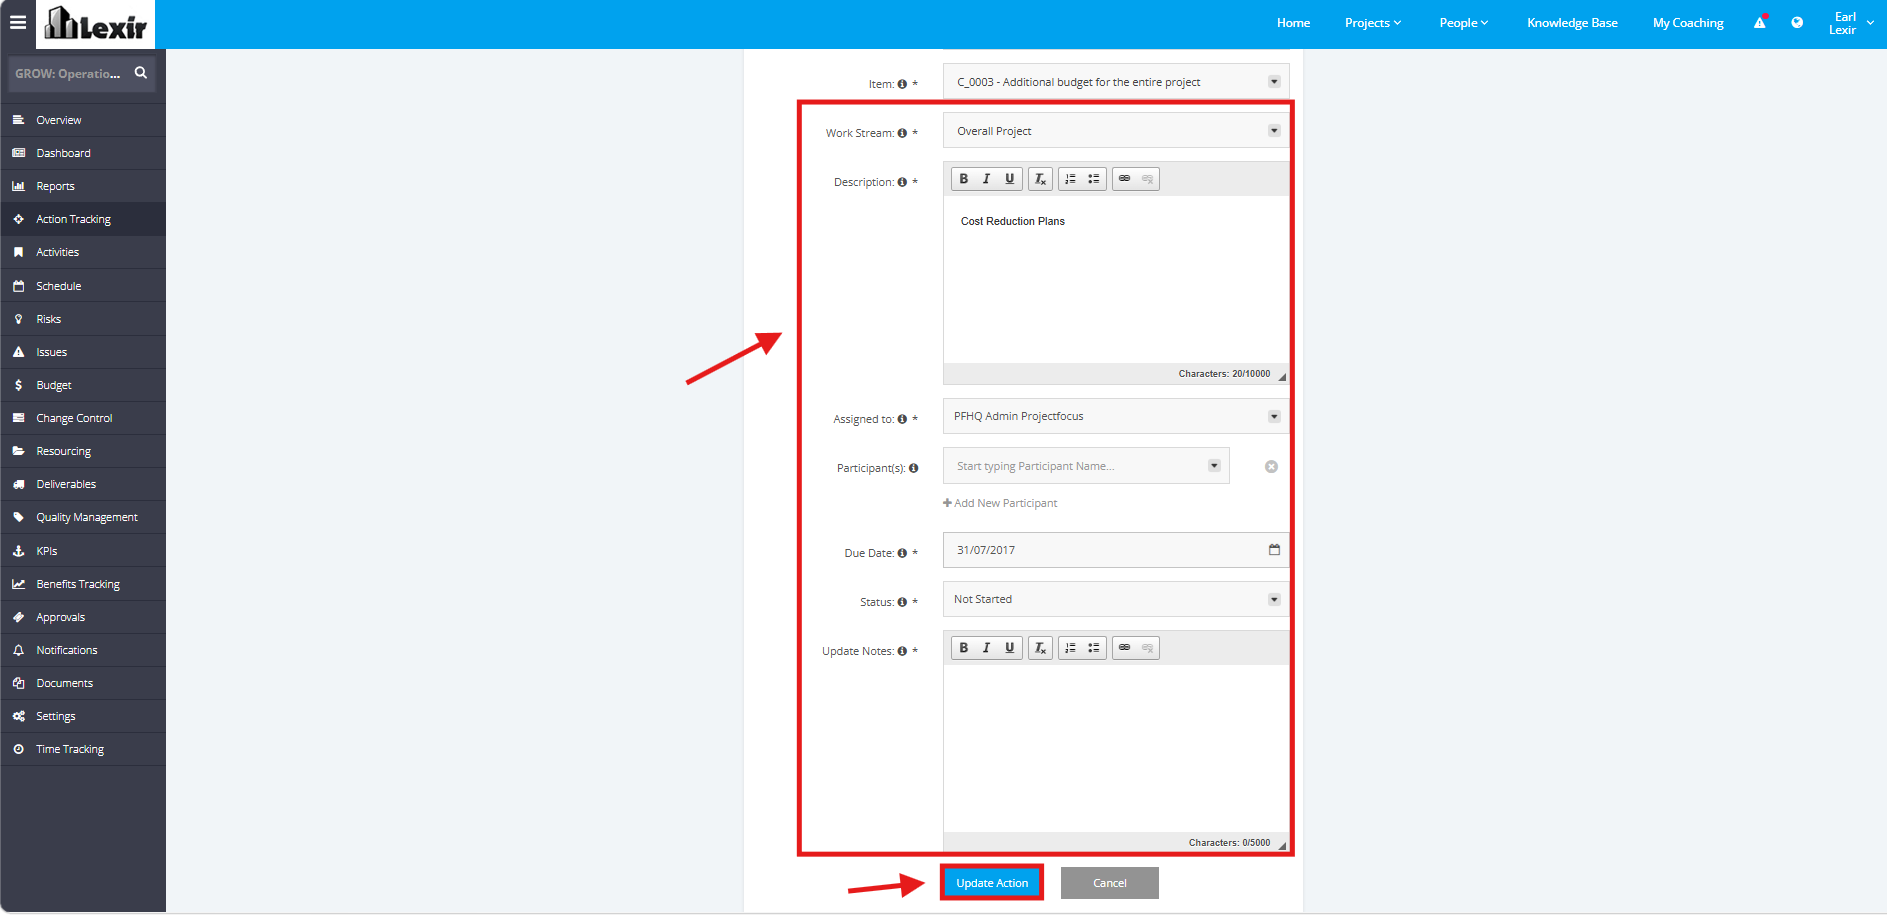Show info tooltip for Assigned to
The image size is (1887, 916).
[902, 420]
